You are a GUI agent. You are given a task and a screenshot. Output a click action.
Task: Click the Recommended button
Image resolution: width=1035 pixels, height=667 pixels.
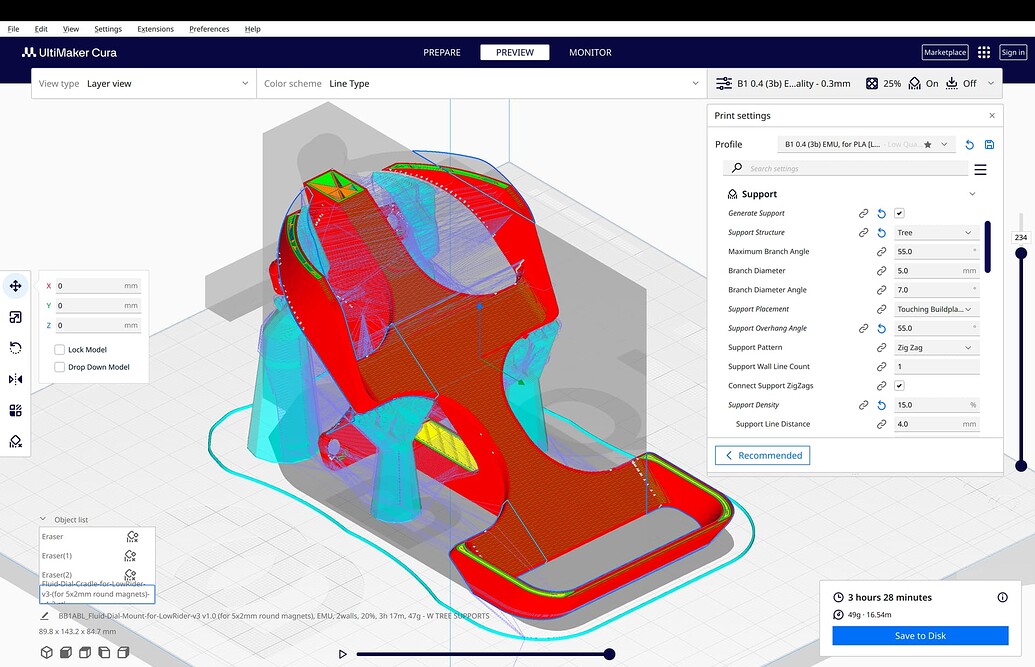click(762, 455)
